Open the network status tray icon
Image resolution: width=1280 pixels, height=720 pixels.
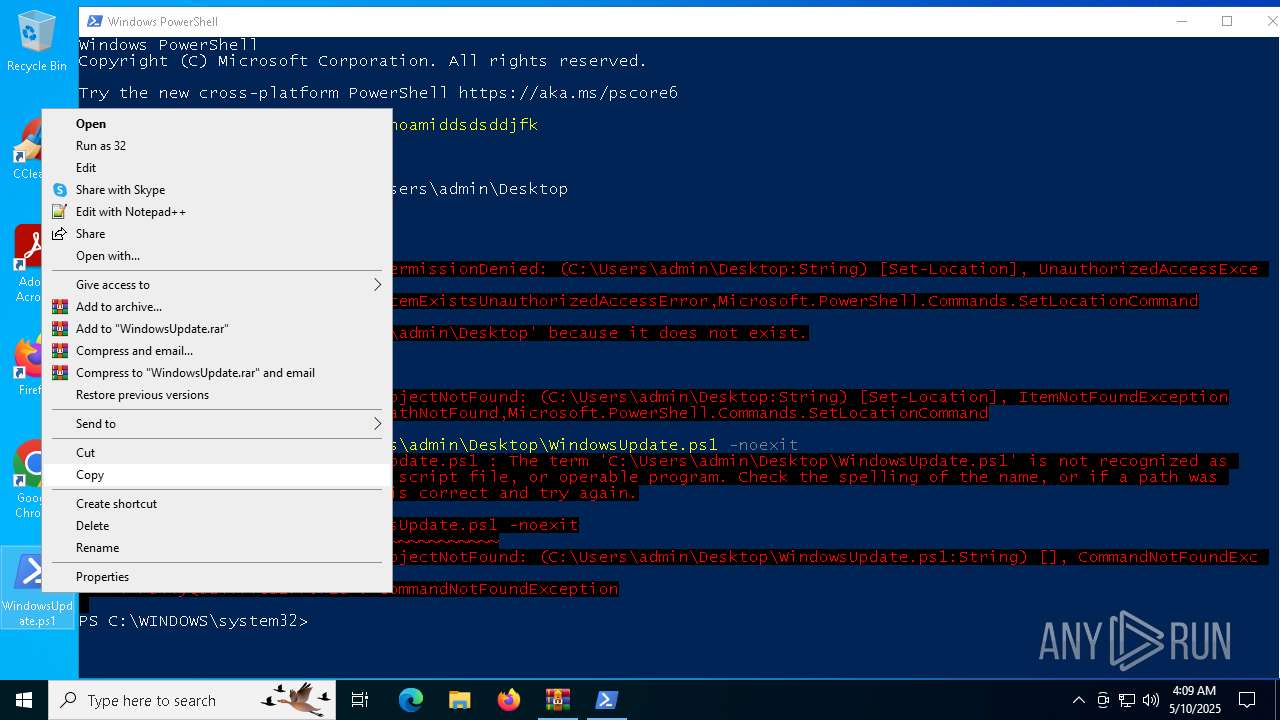click(1127, 700)
